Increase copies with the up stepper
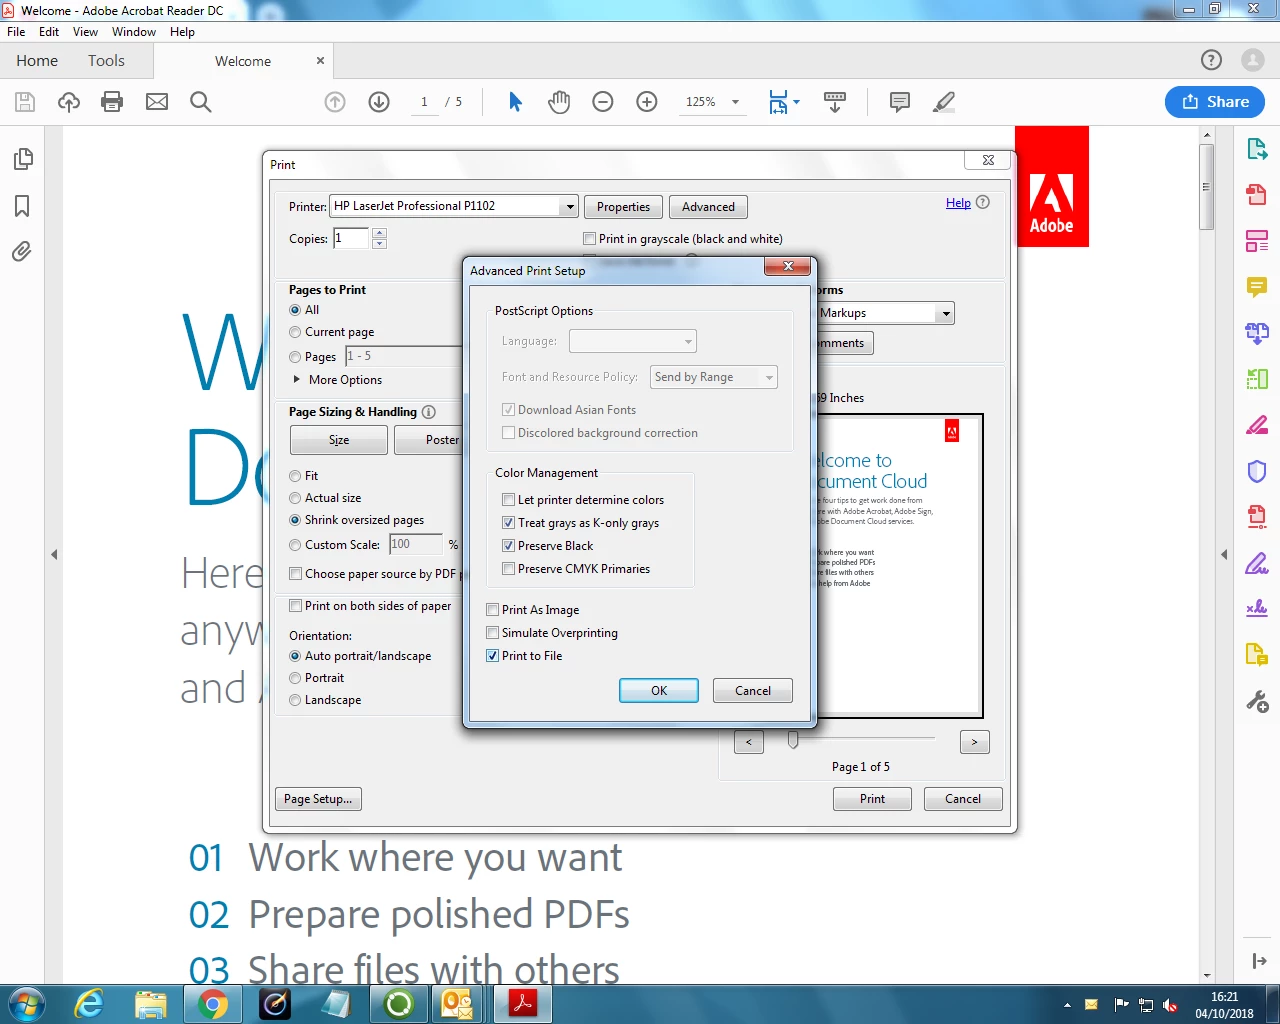The image size is (1280, 1024). (379, 233)
